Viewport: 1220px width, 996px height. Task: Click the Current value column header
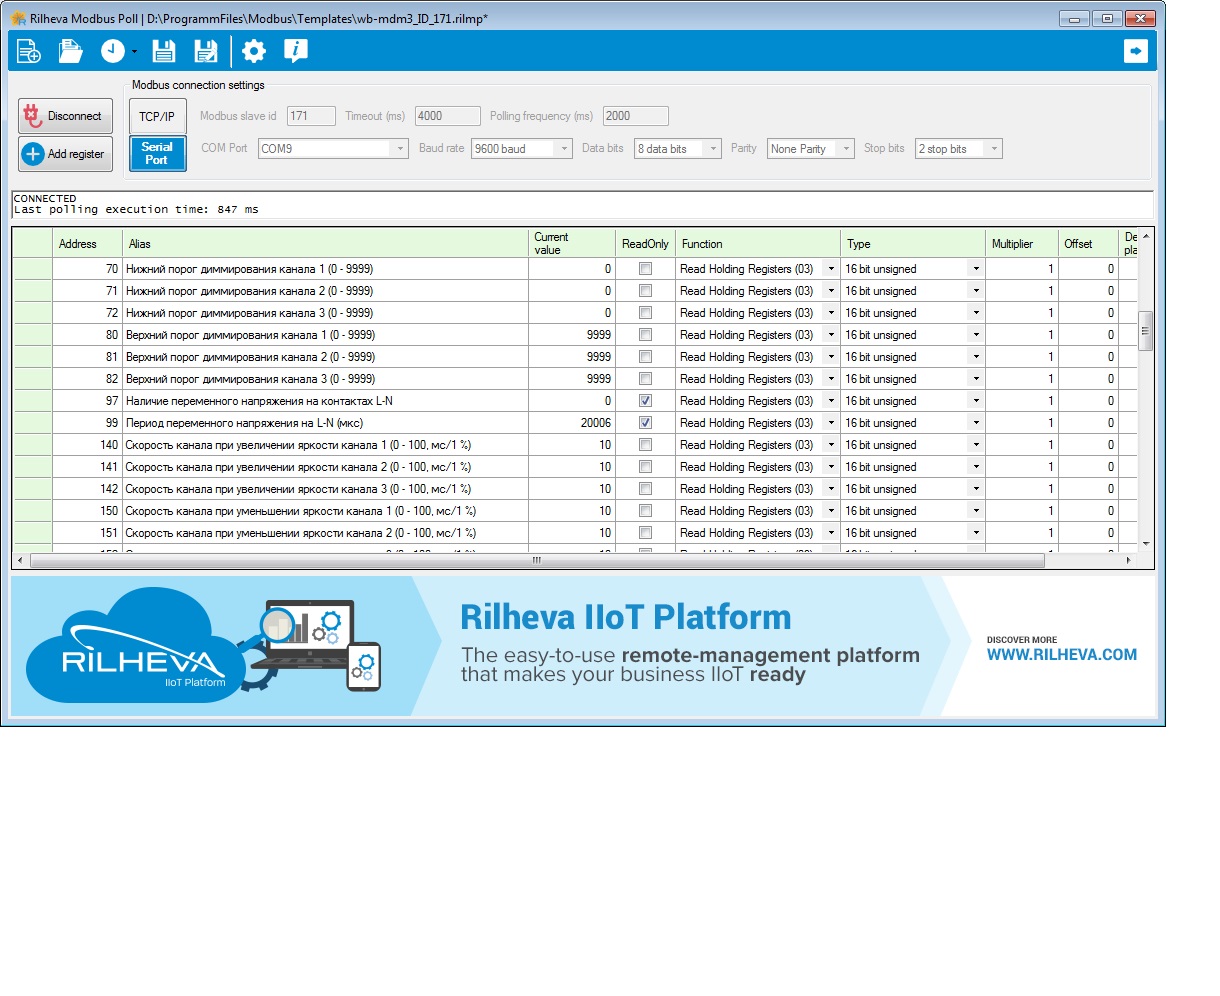572,243
